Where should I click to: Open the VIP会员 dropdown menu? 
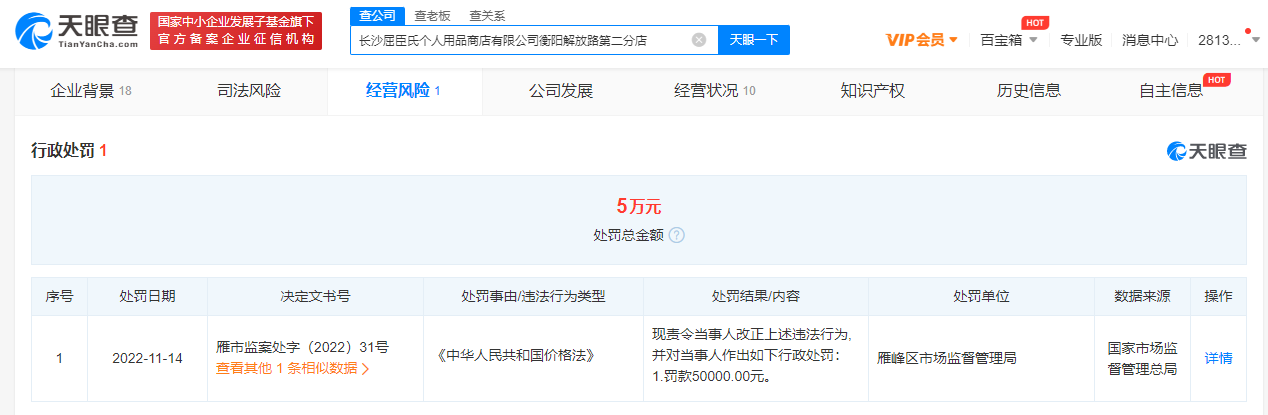(922, 40)
